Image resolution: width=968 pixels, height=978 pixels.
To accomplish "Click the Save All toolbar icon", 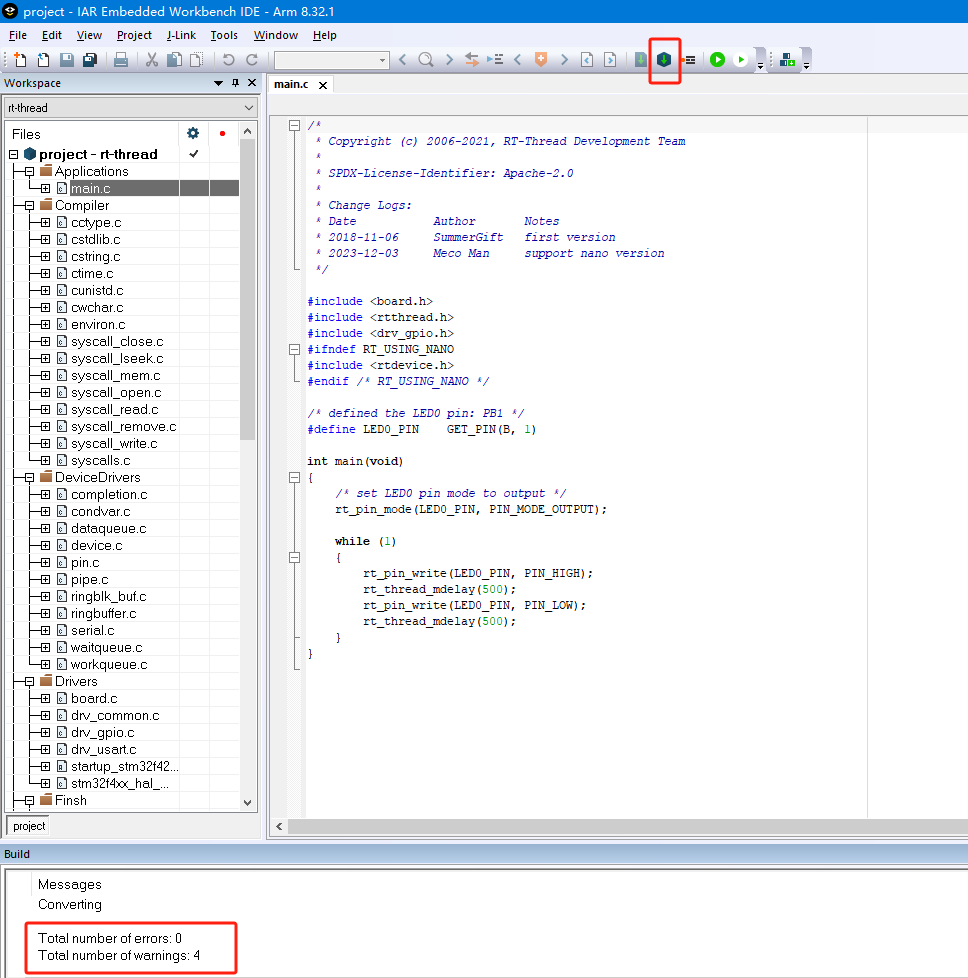I will [89, 60].
